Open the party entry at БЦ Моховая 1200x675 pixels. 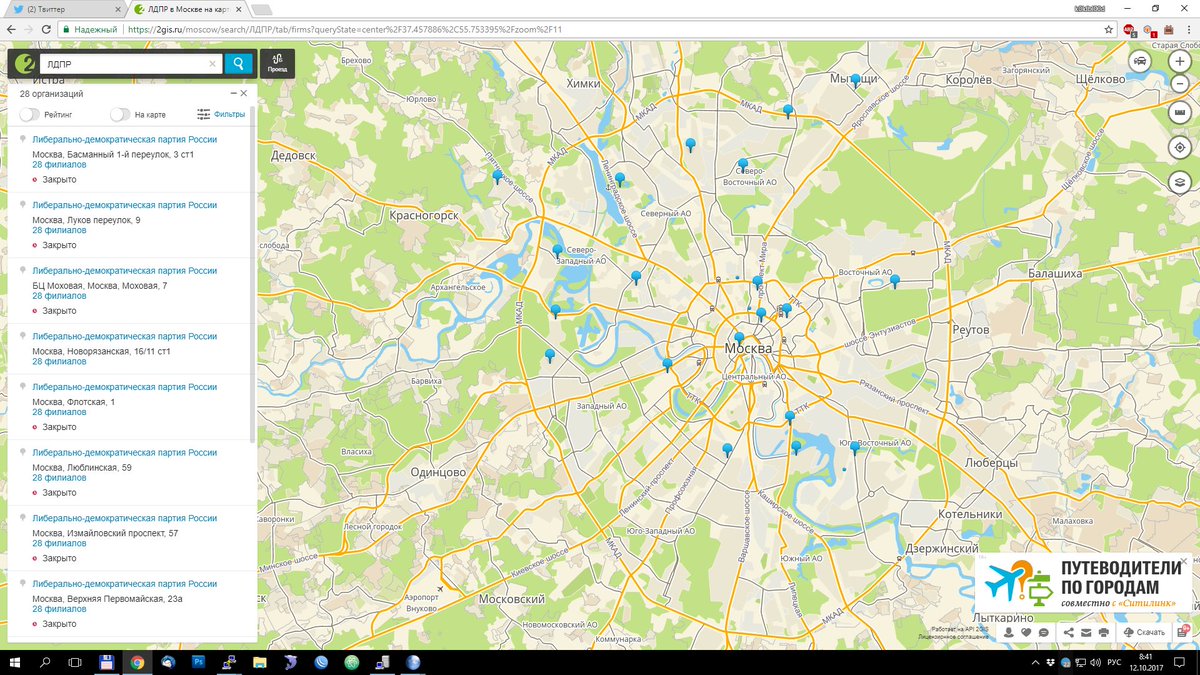coord(124,271)
